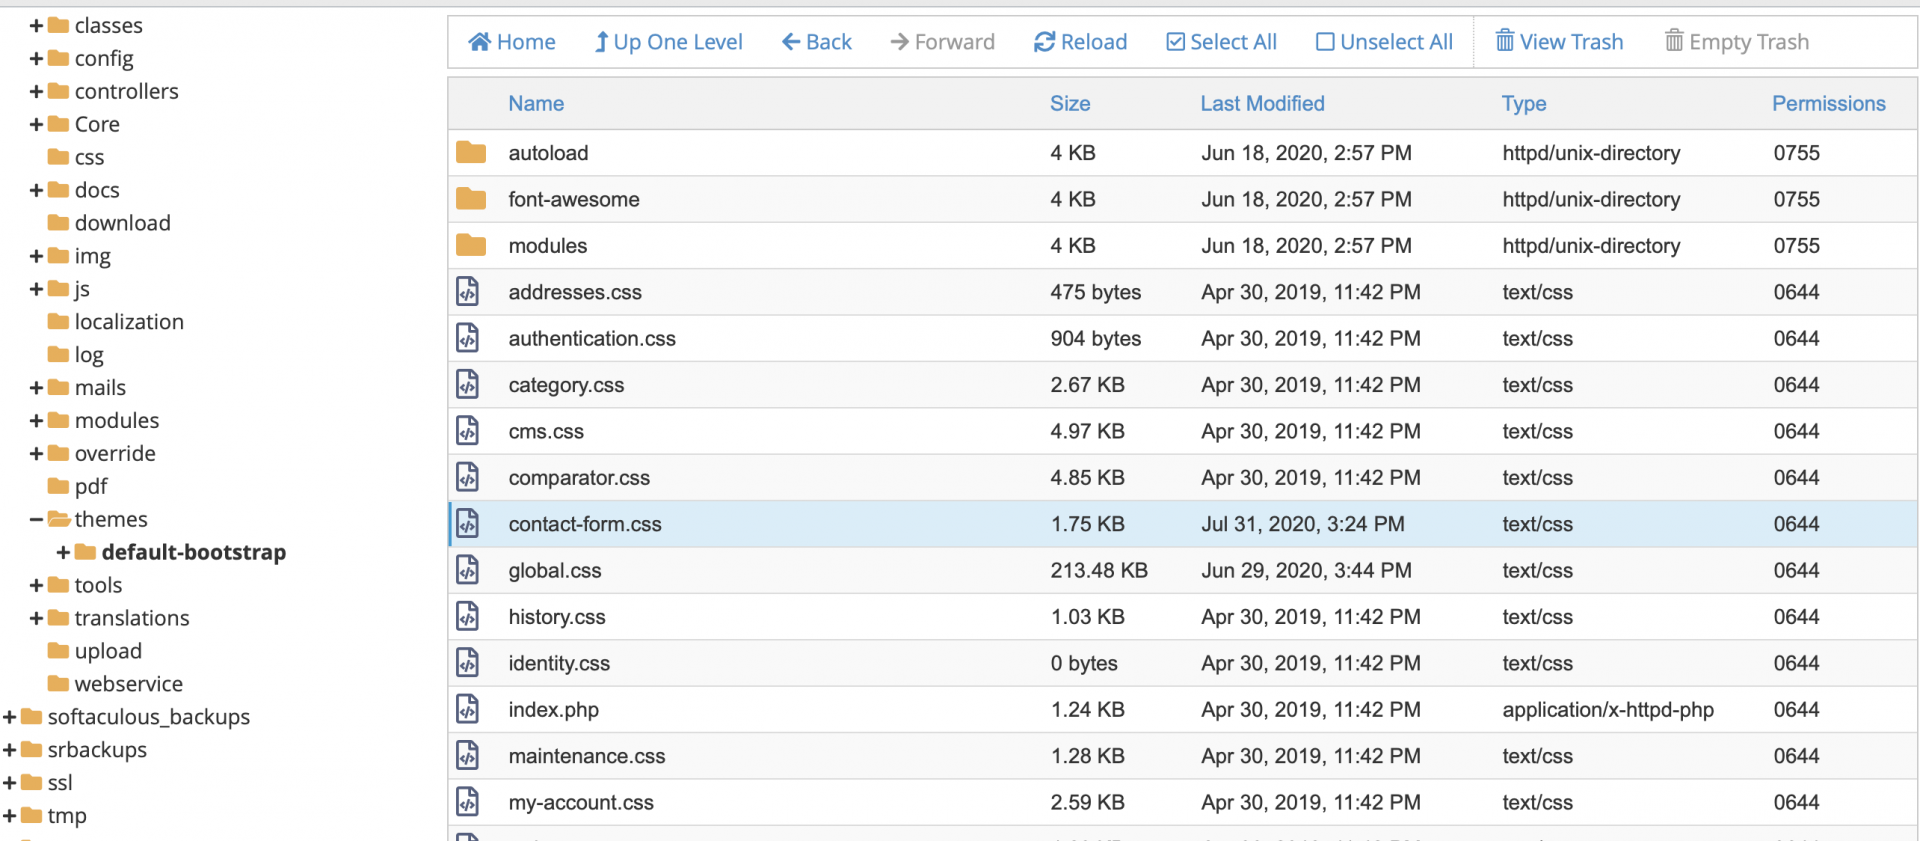The height and width of the screenshot is (841, 1920).
Task: Expand the classes folder in tree
Action: tap(36, 25)
